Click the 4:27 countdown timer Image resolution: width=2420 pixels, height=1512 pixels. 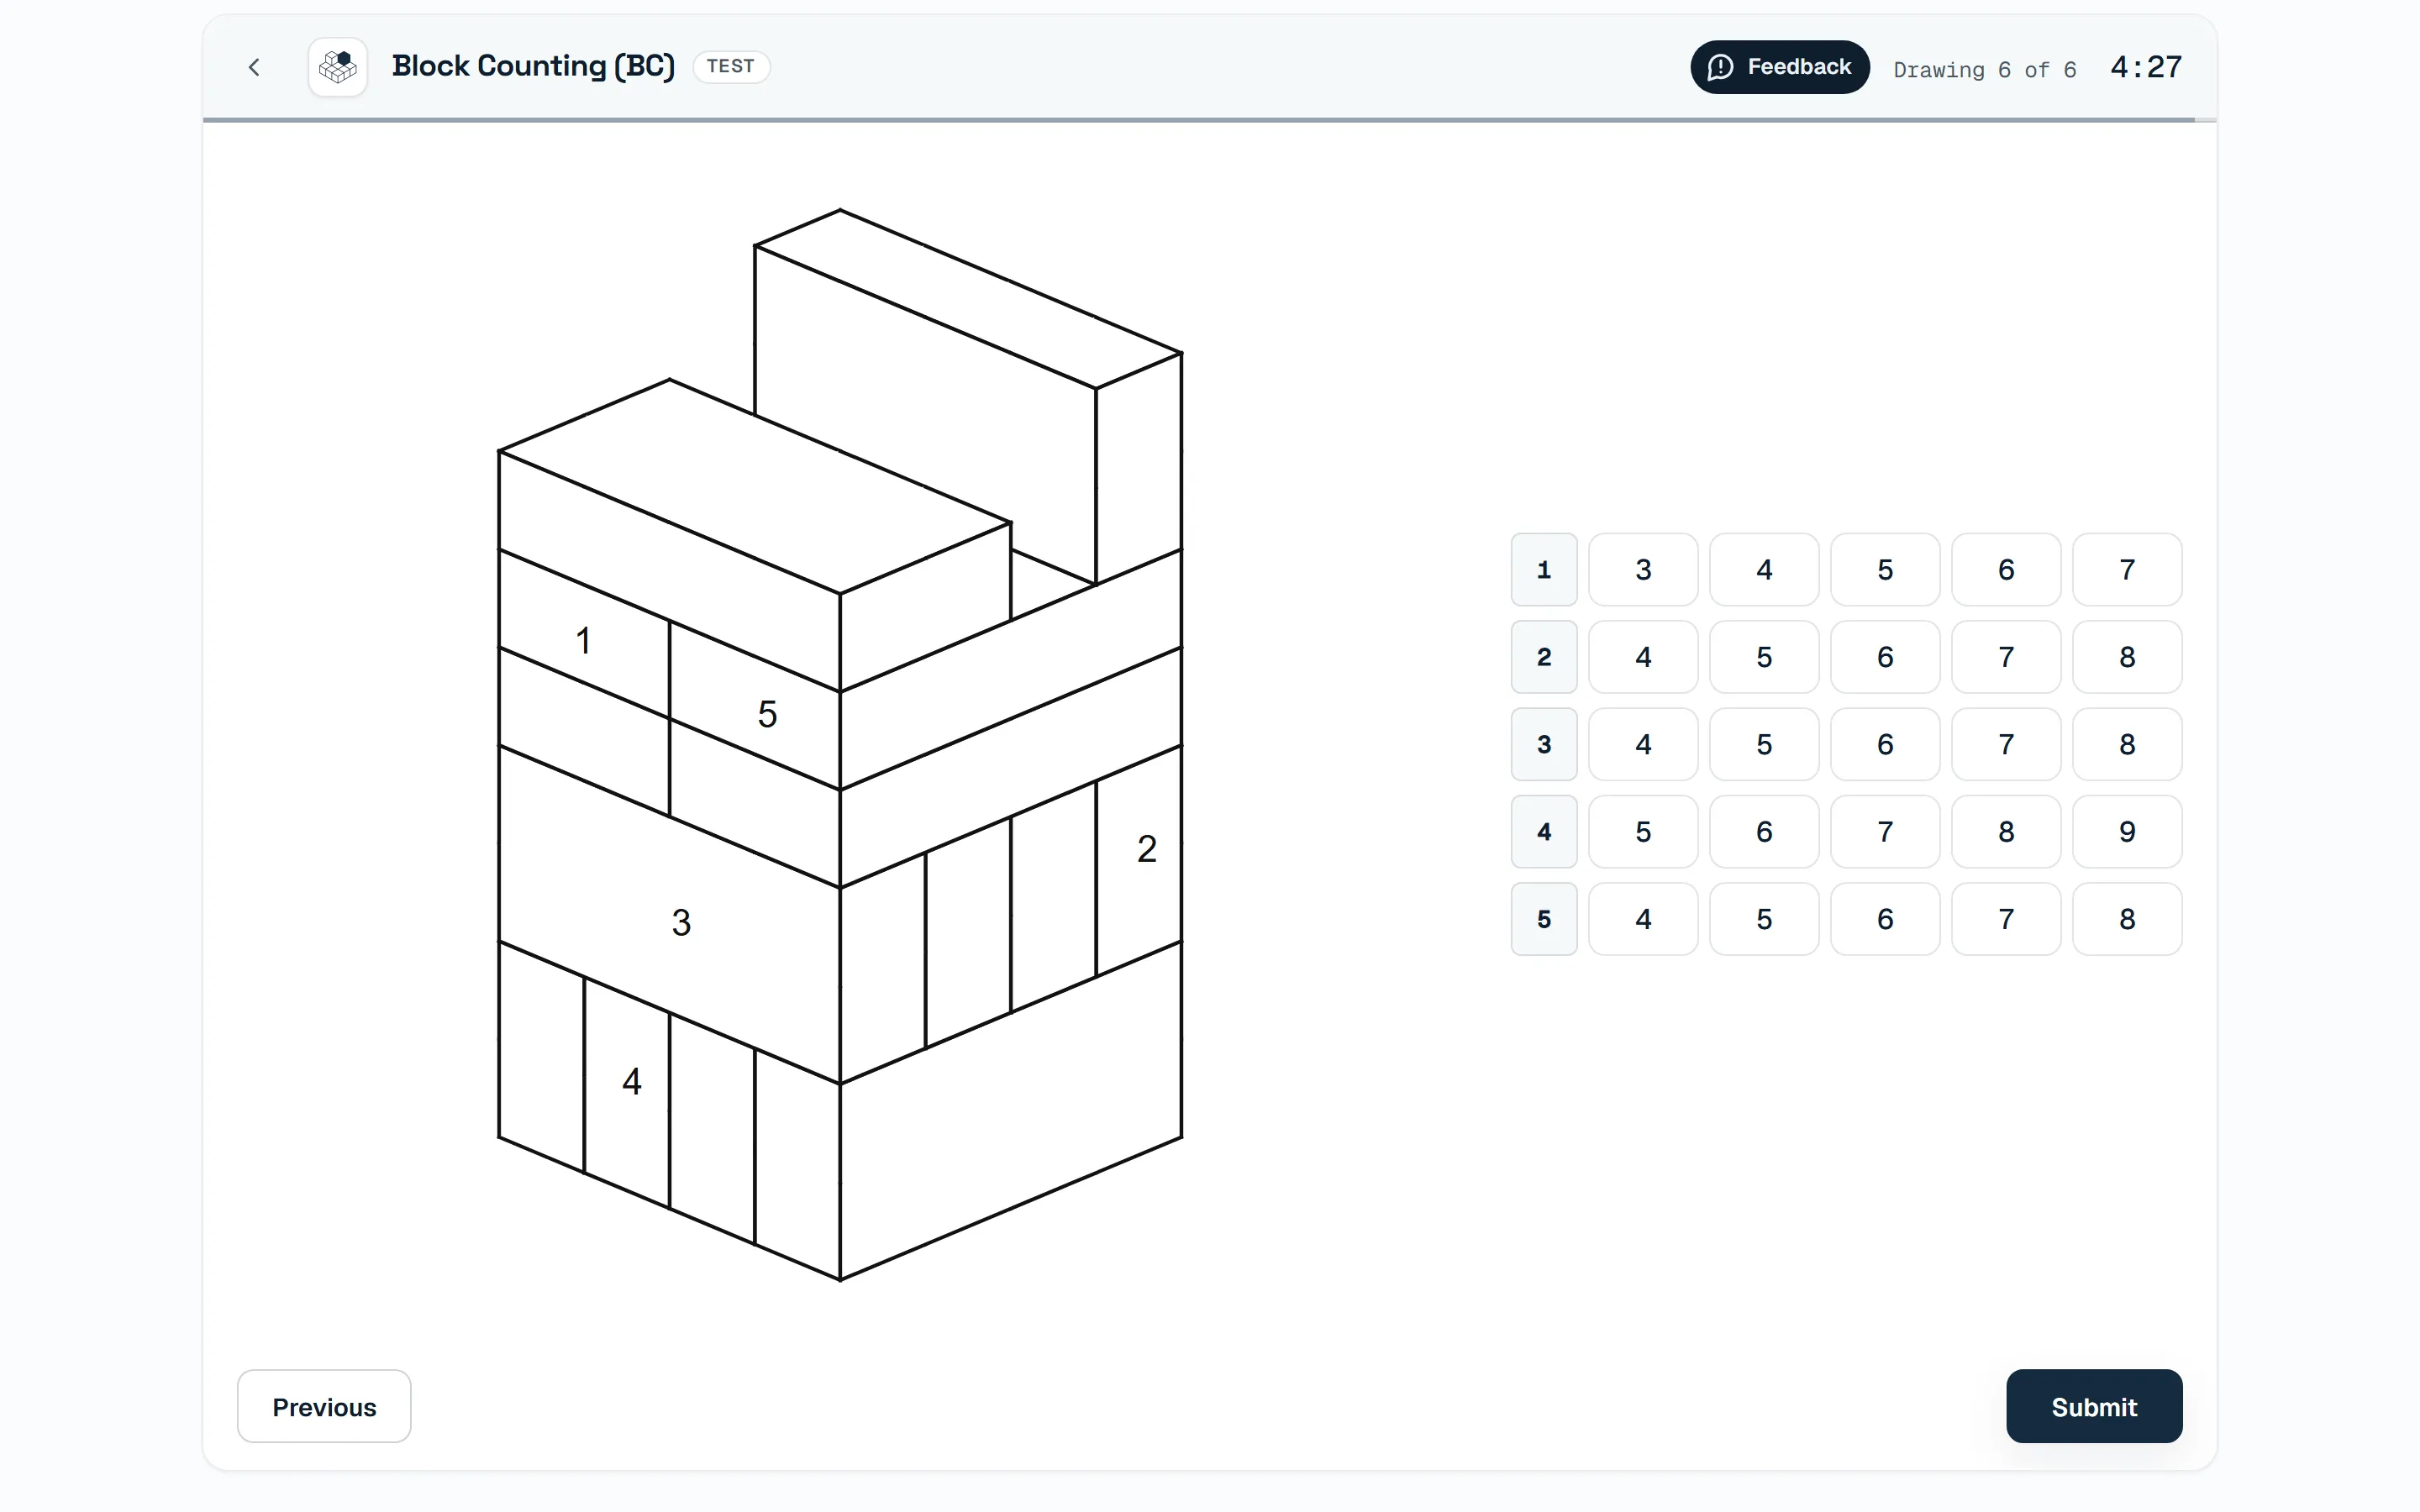[2146, 67]
